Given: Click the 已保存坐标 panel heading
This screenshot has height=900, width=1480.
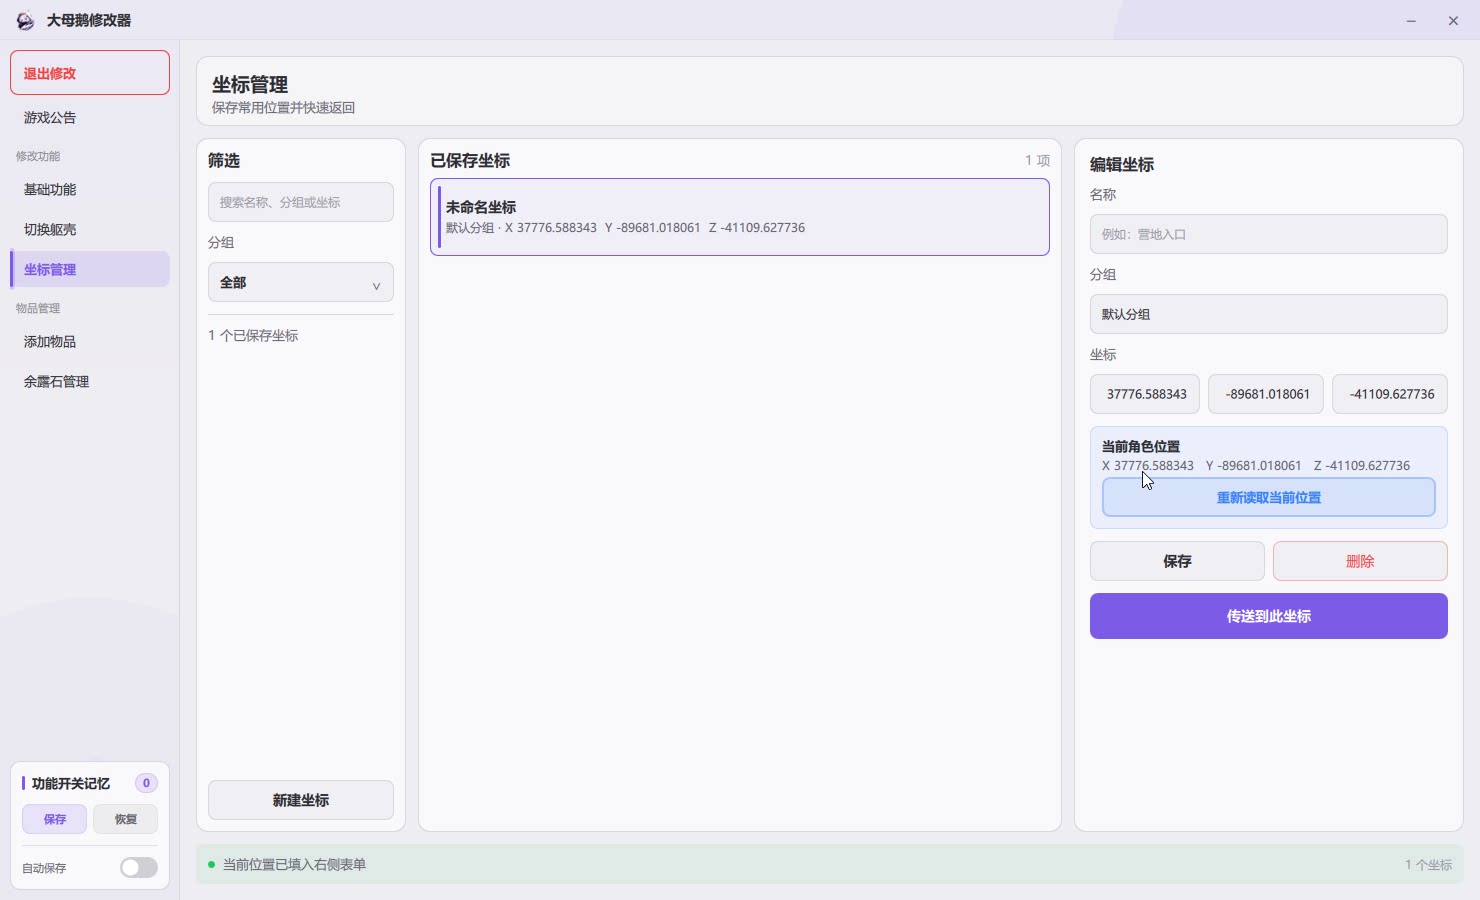Looking at the screenshot, I should click(x=470, y=160).
